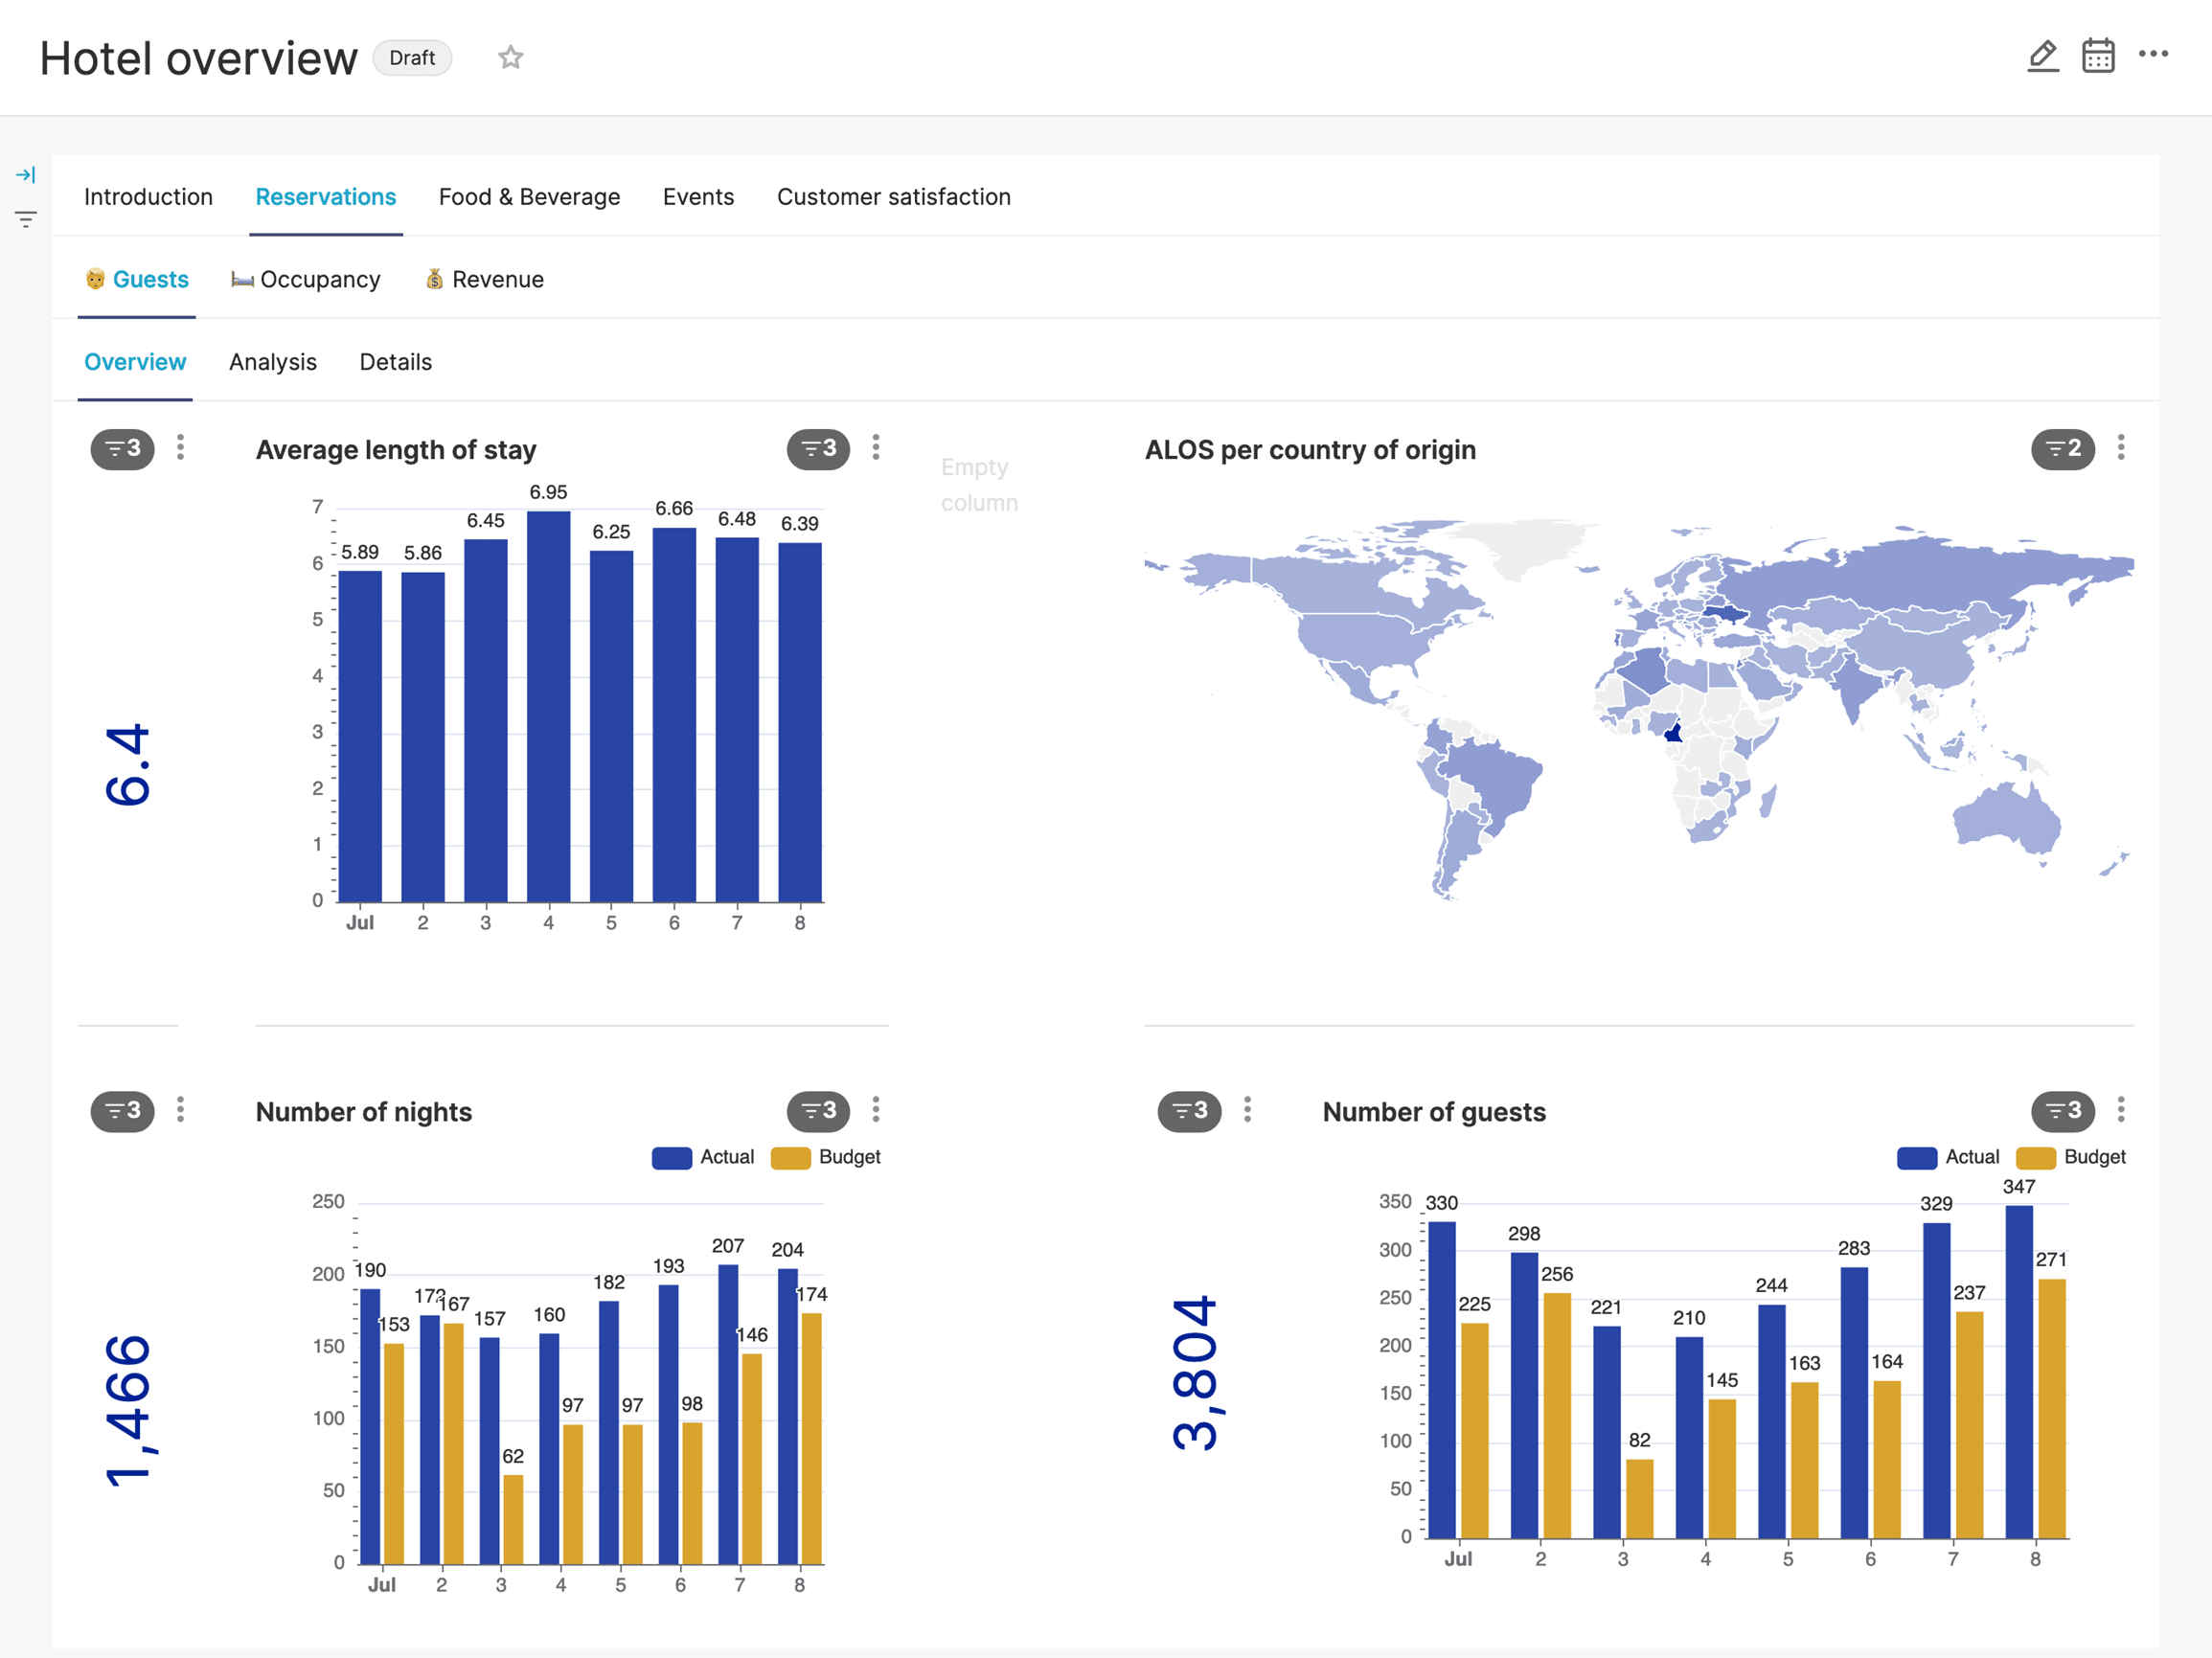This screenshot has width=2212, height=1658.
Task: Open the filter panel icon
Action: [x=26, y=219]
